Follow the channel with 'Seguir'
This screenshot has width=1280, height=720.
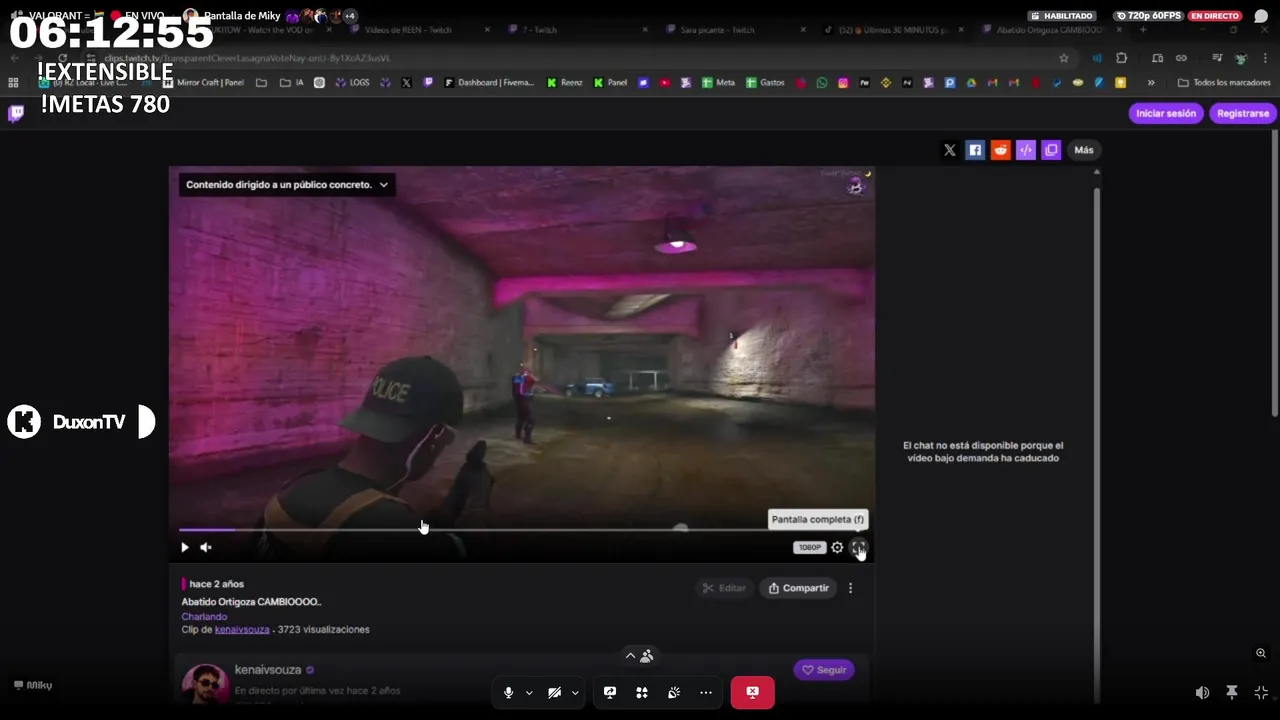(824, 670)
